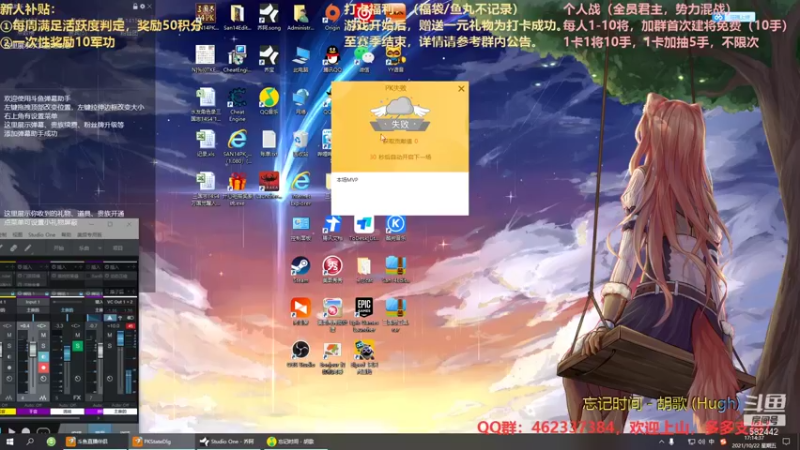Open the VC Out 1+2 output selector
Image resolution: width=800 pixels, height=450 pixels.
(x=120, y=302)
